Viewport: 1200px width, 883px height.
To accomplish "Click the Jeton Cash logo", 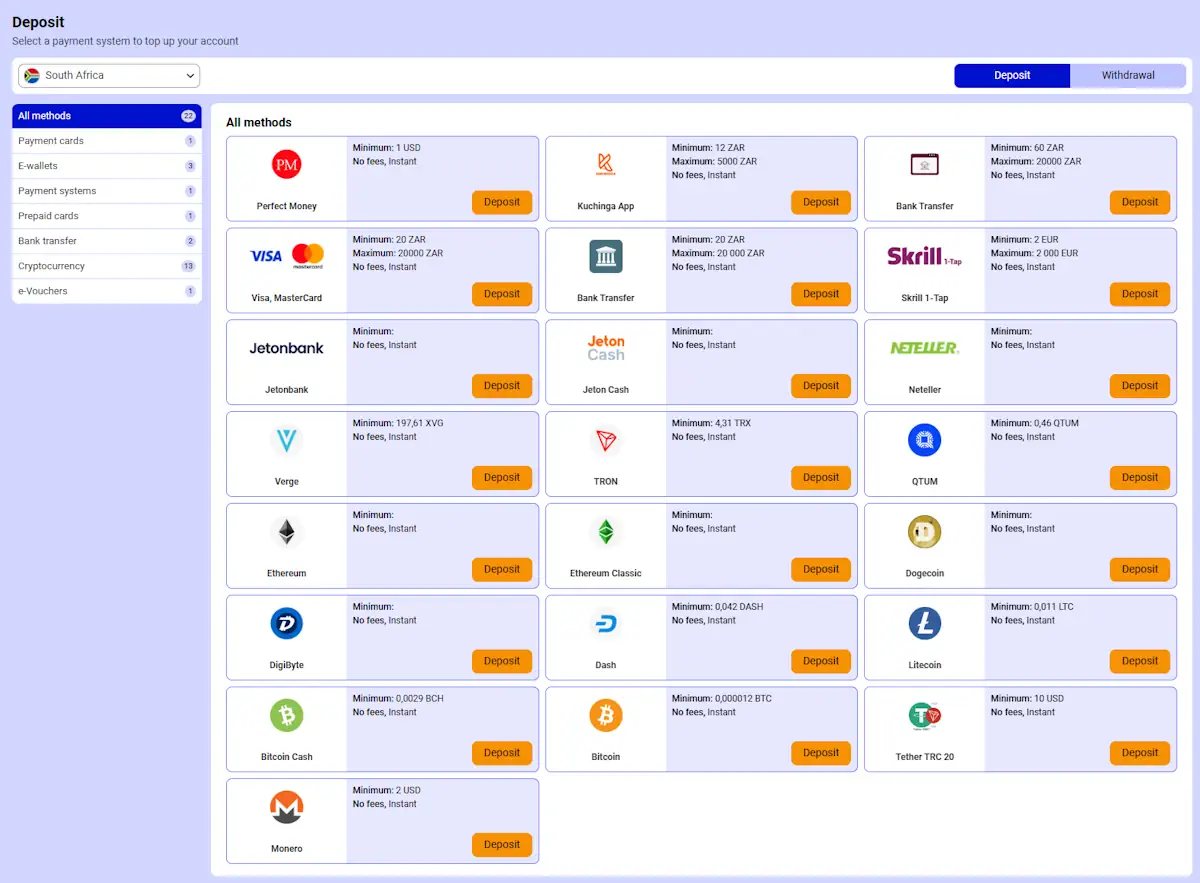I will point(605,348).
